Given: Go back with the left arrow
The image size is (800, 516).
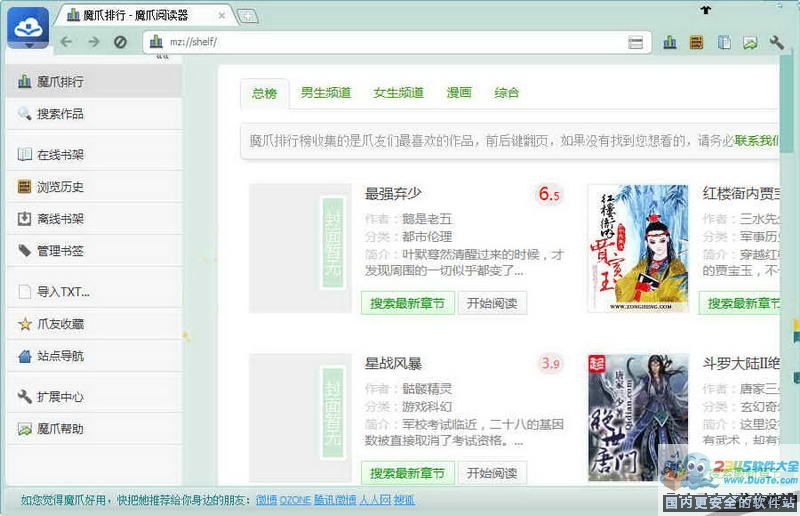Looking at the screenshot, I should [66, 42].
